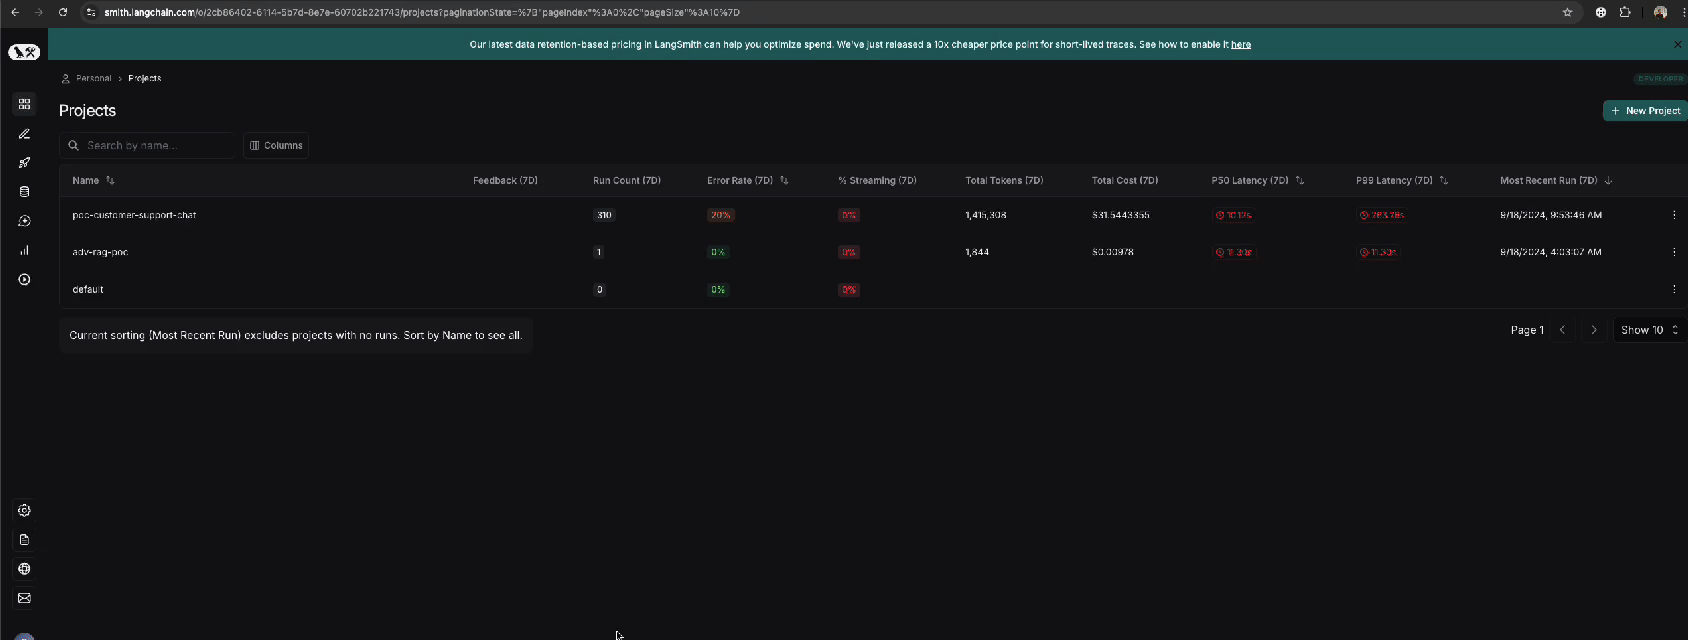
Task: Open adv-rag-poc project
Action: [100, 252]
